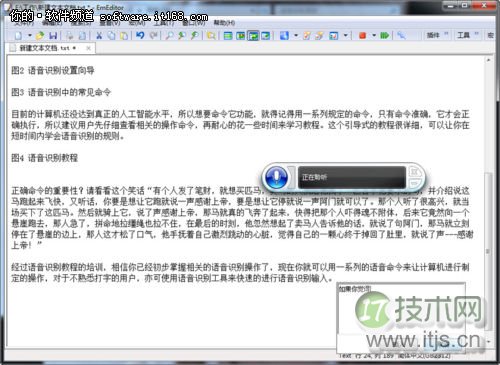
Task: Open properties for current configuration icon
Action: pyautogui.click(x=307, y=35)
